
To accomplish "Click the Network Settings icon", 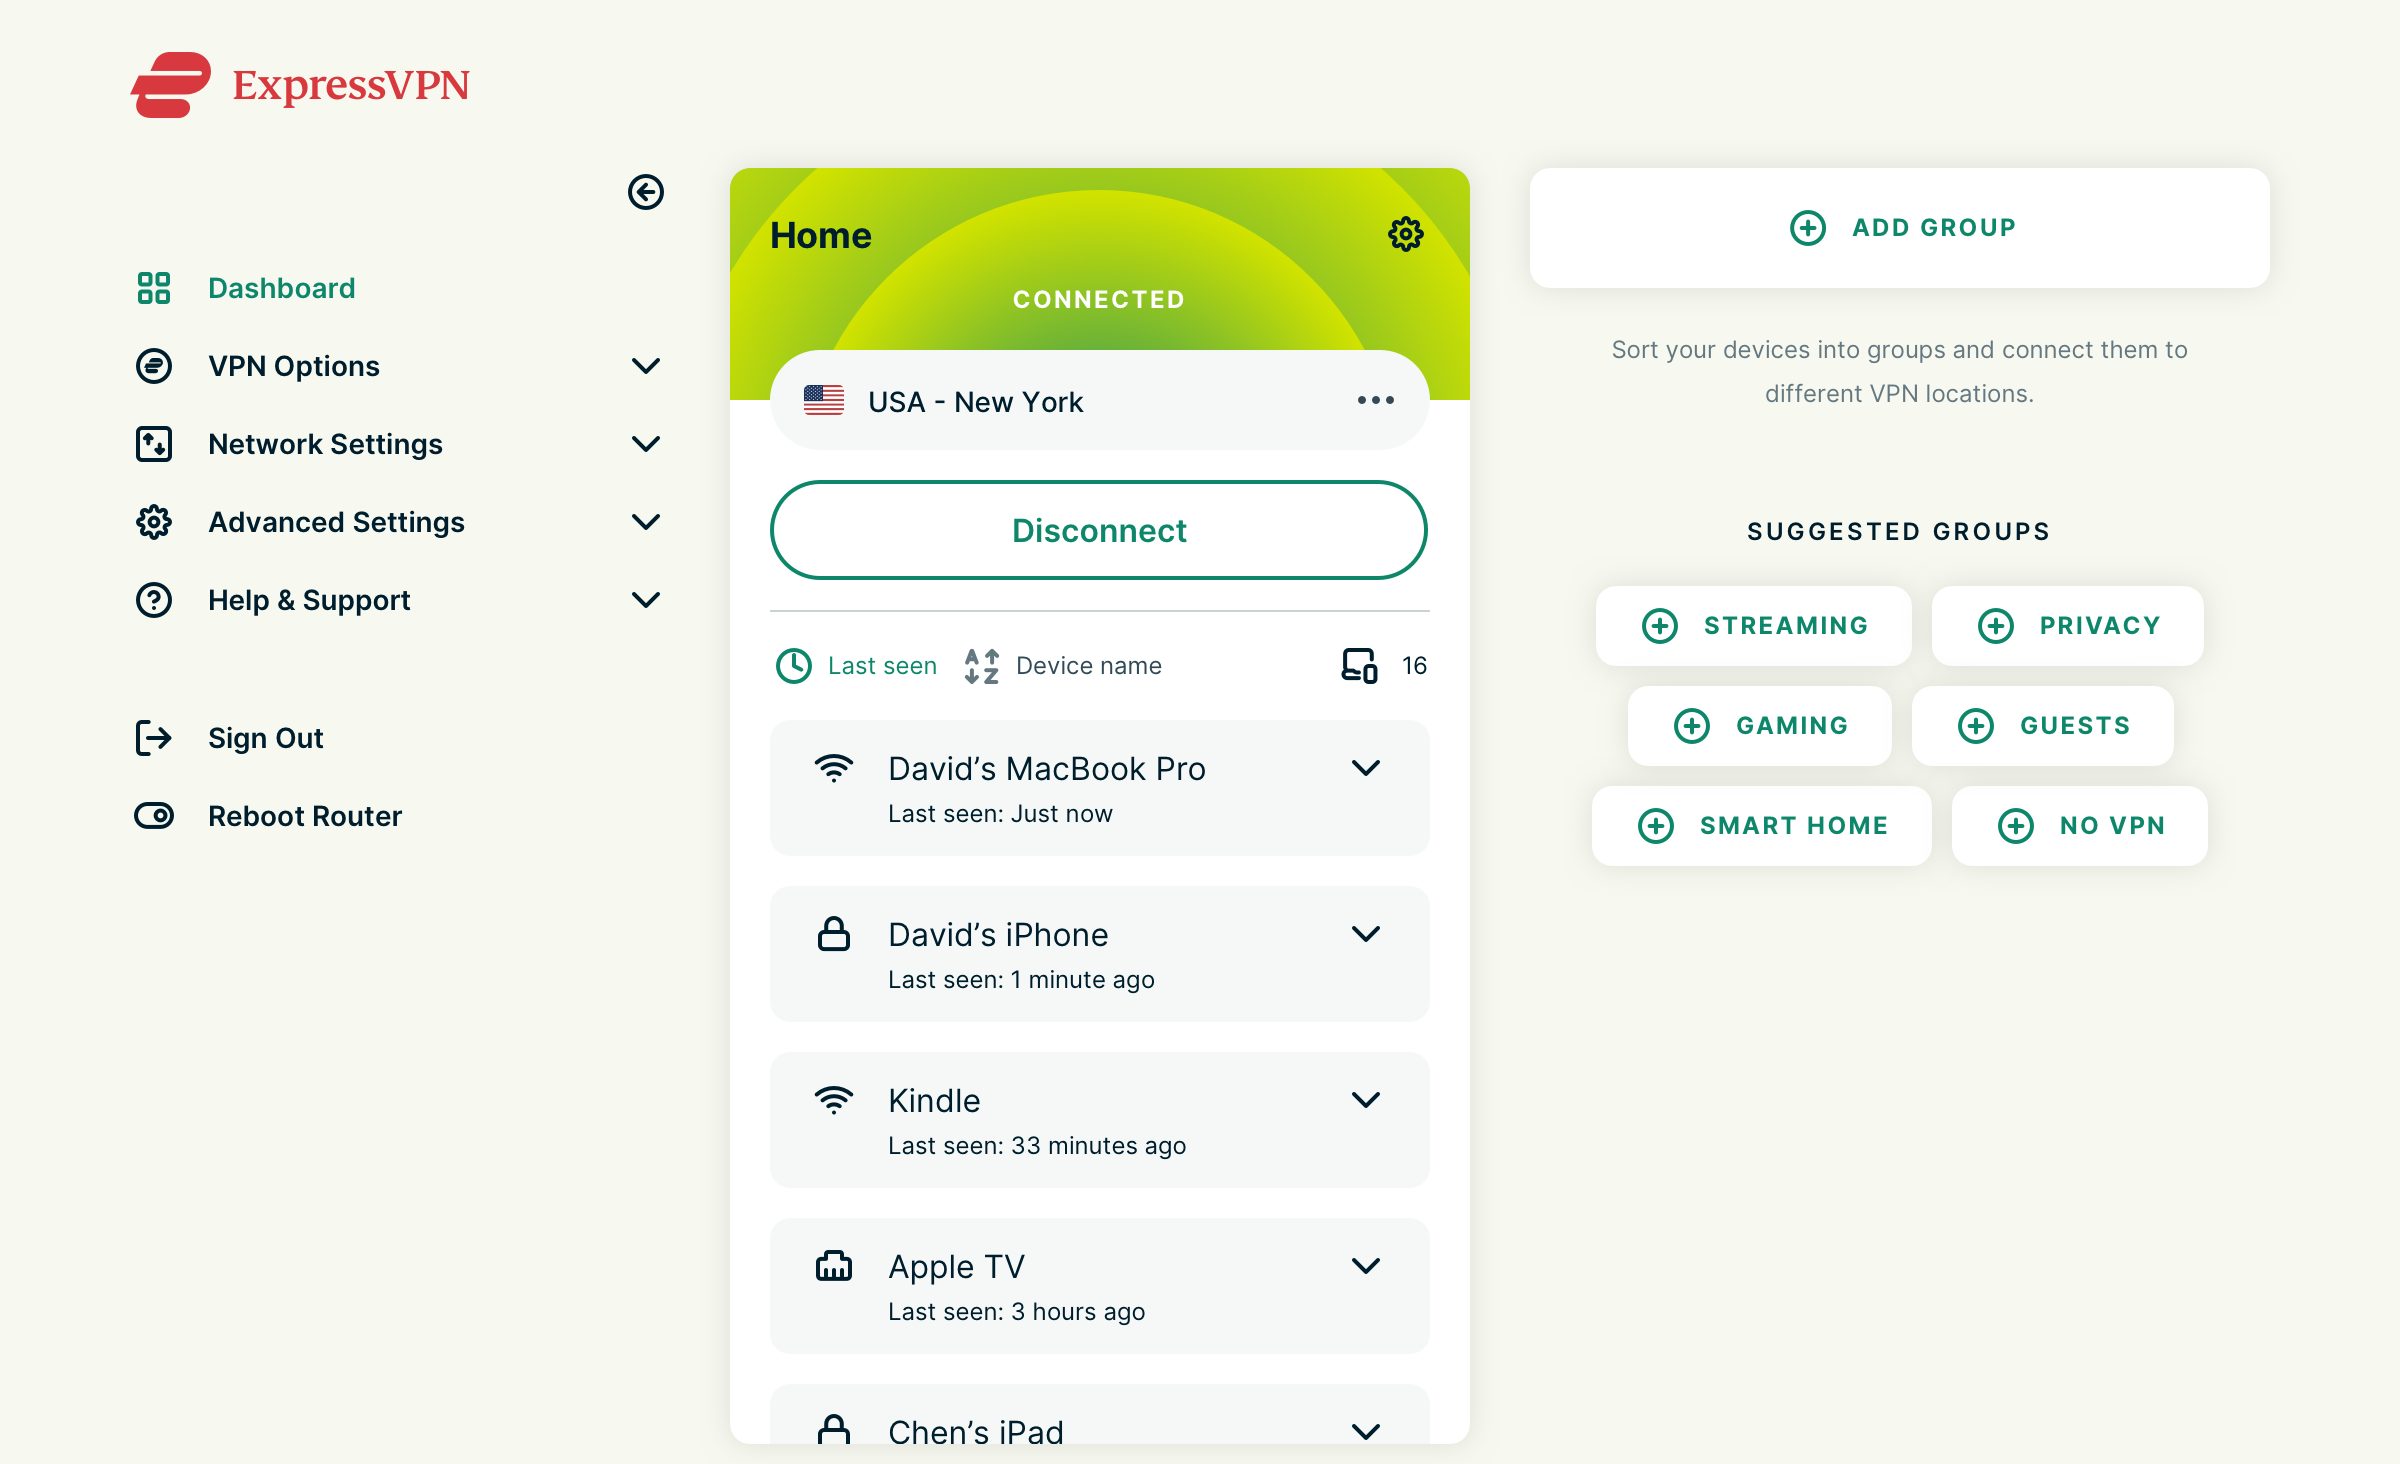I will pyautogui.click(x=154, y=442).
